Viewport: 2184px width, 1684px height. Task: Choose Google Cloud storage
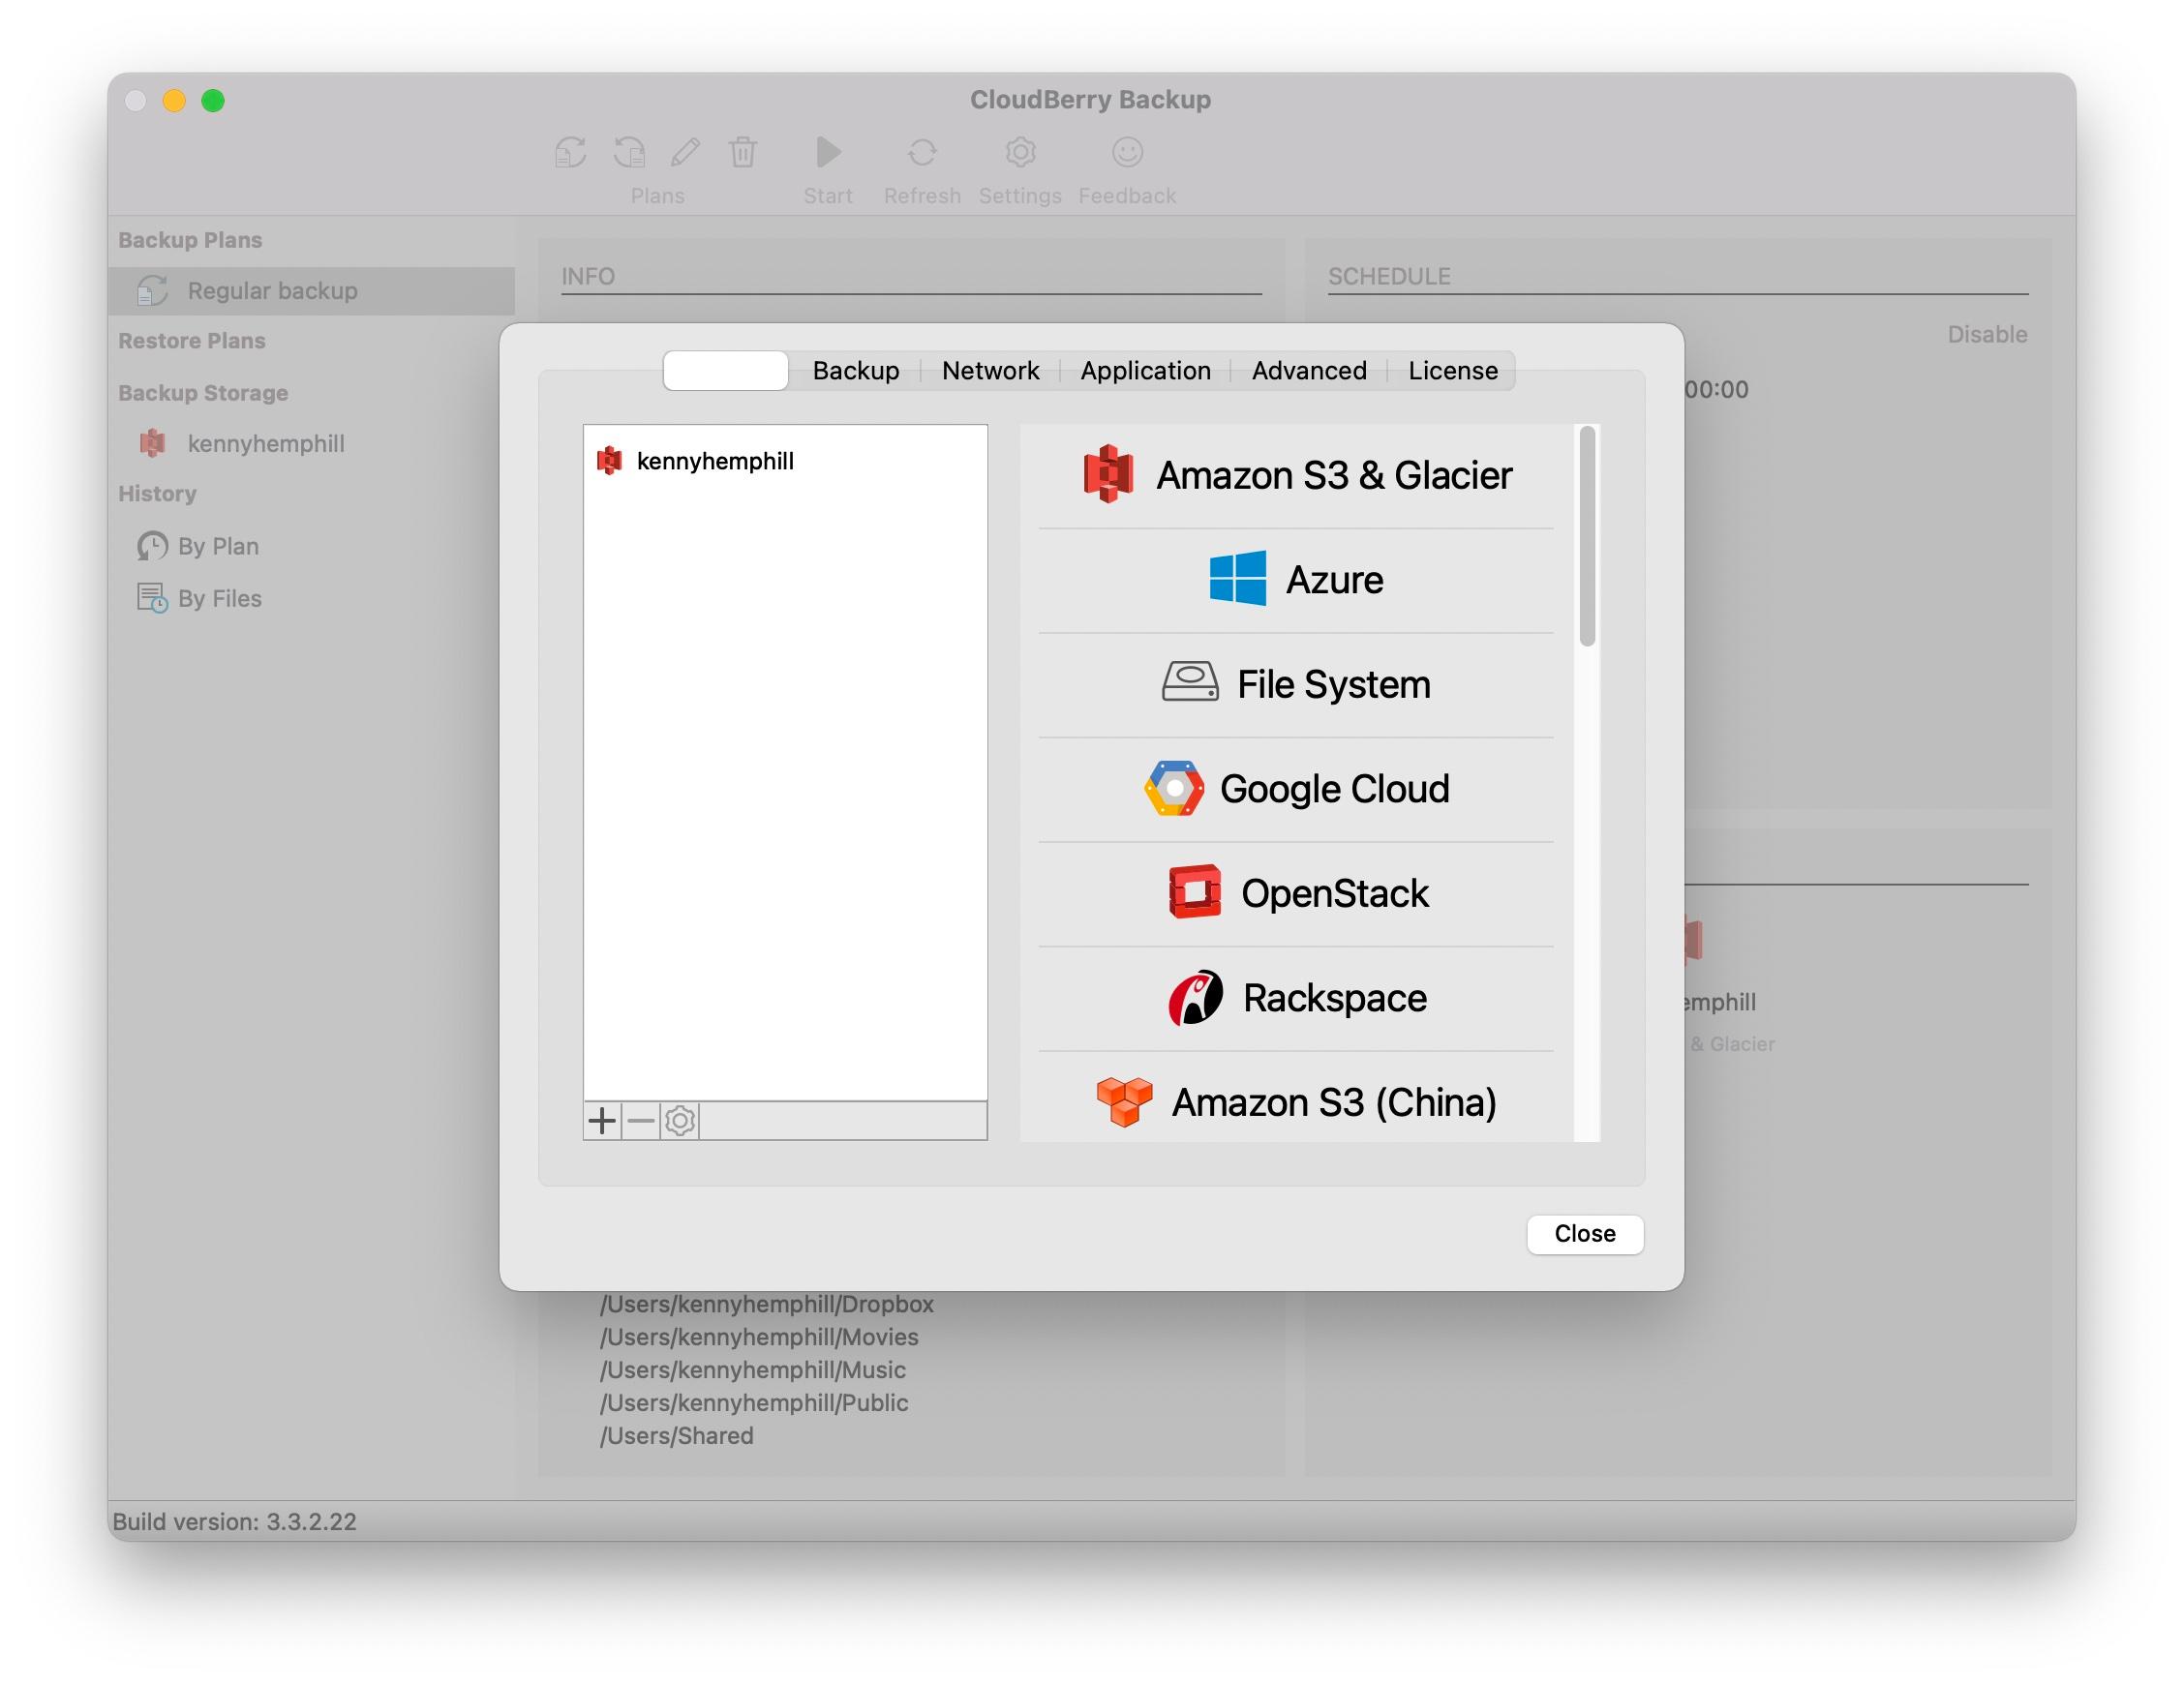1296,789
